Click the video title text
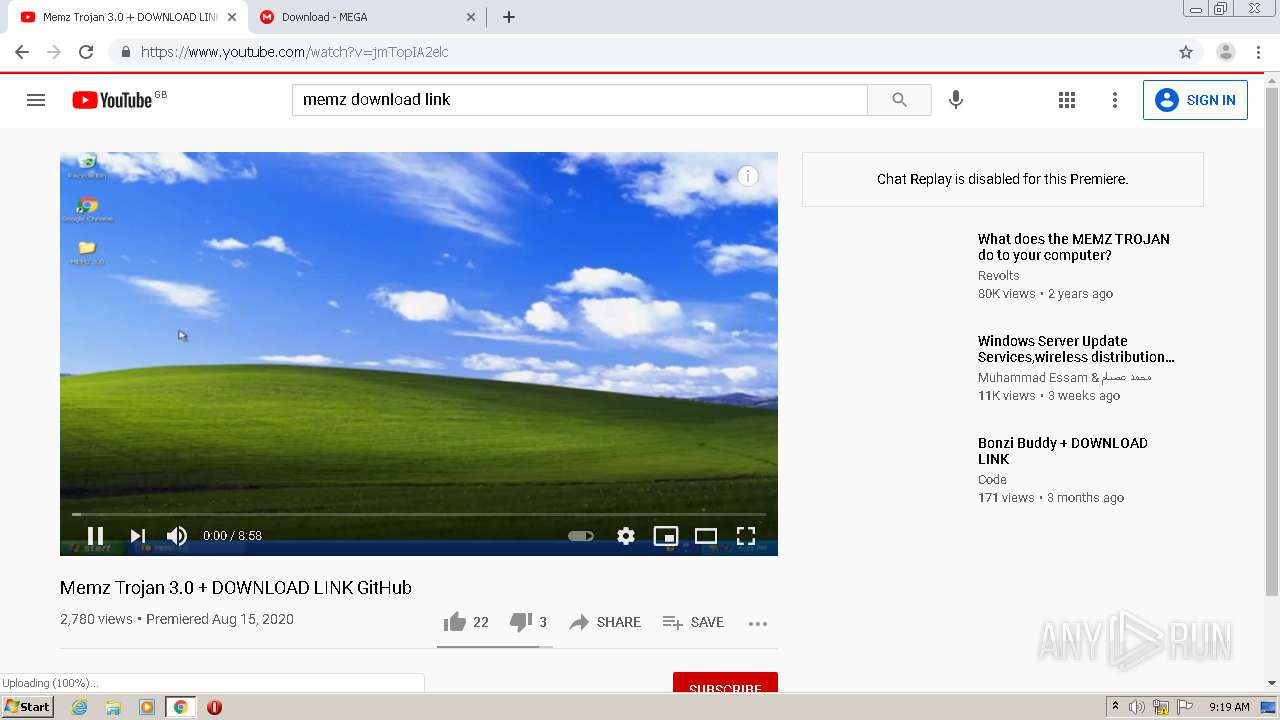 236,588
